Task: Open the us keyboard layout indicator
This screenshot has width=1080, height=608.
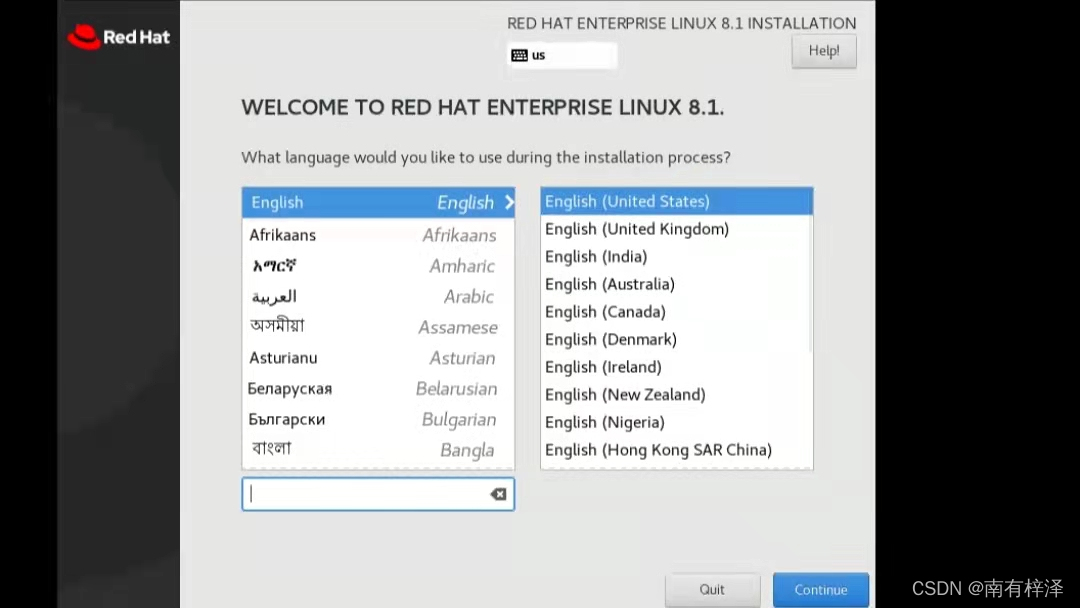Action: click(562, 55)
